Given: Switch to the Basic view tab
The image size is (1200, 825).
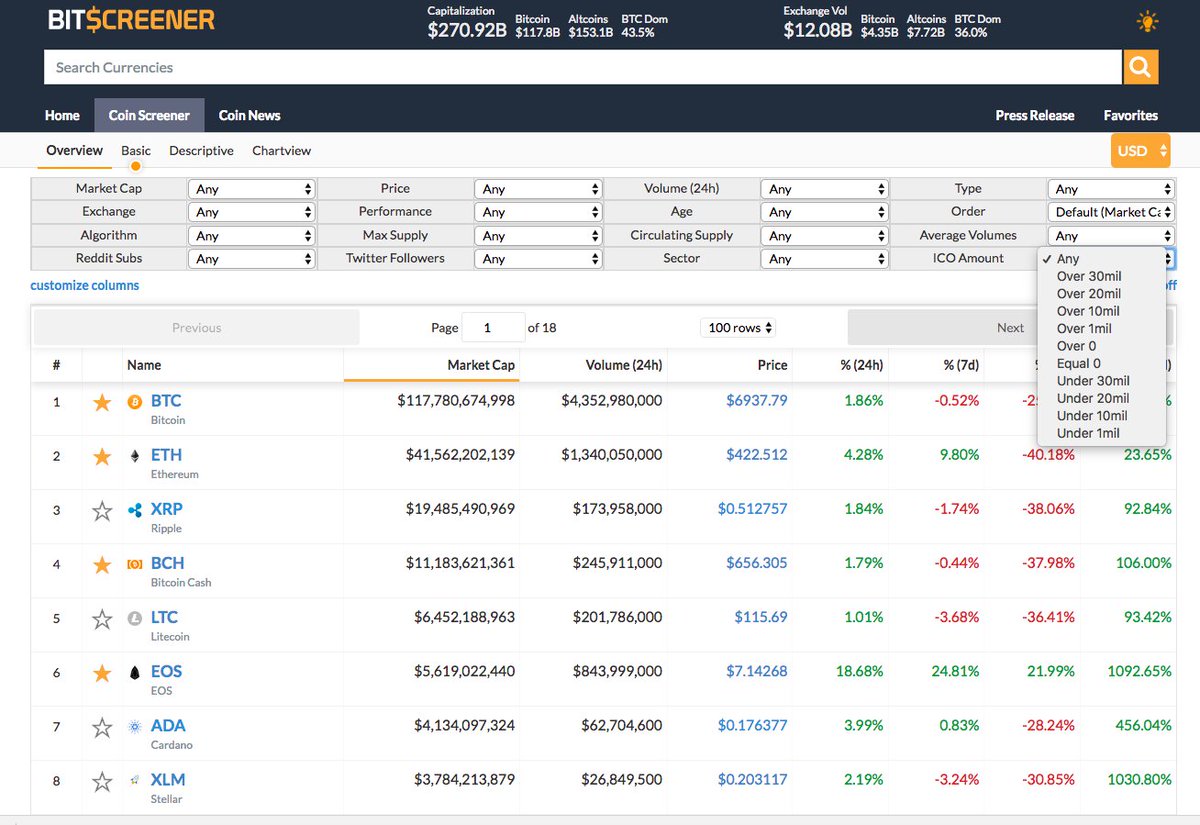Looking at the screenshot, I should 136,151.
